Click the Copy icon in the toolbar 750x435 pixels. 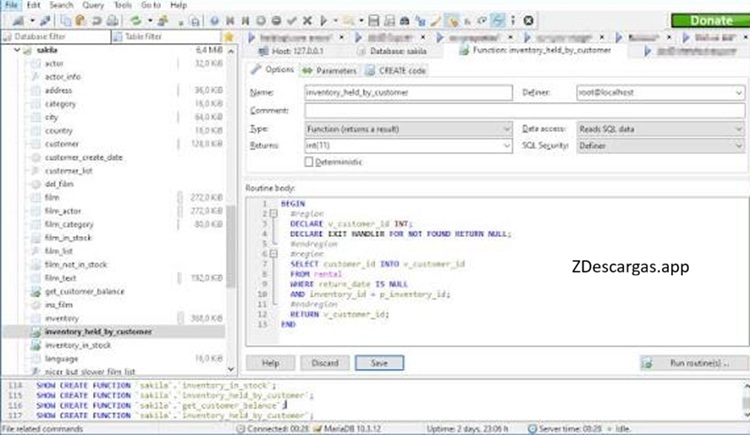click(x=66, y=21)
